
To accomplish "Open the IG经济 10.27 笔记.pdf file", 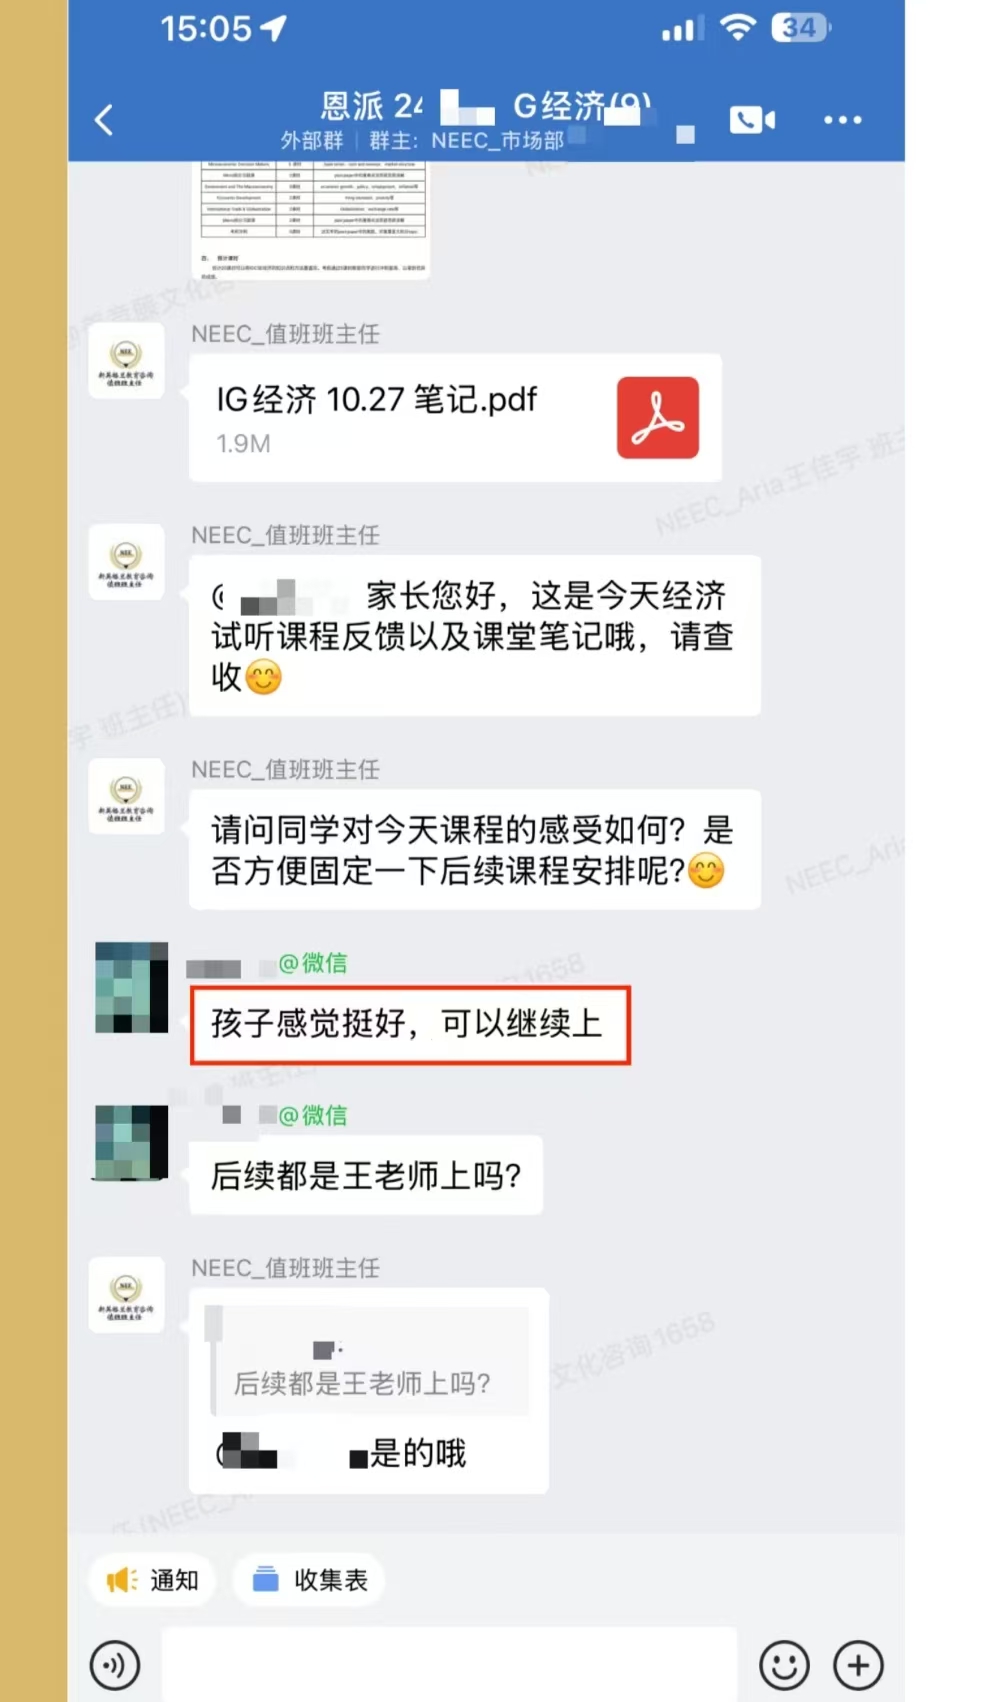I will (x=455, y=418).
